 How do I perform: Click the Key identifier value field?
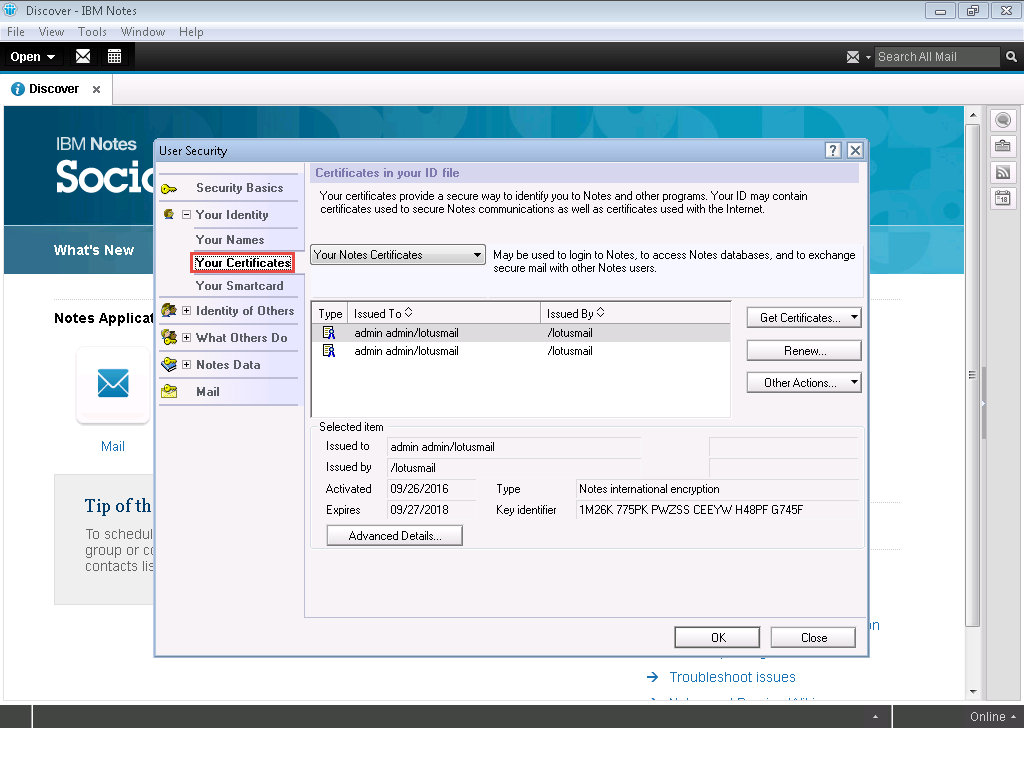point(716,510)
